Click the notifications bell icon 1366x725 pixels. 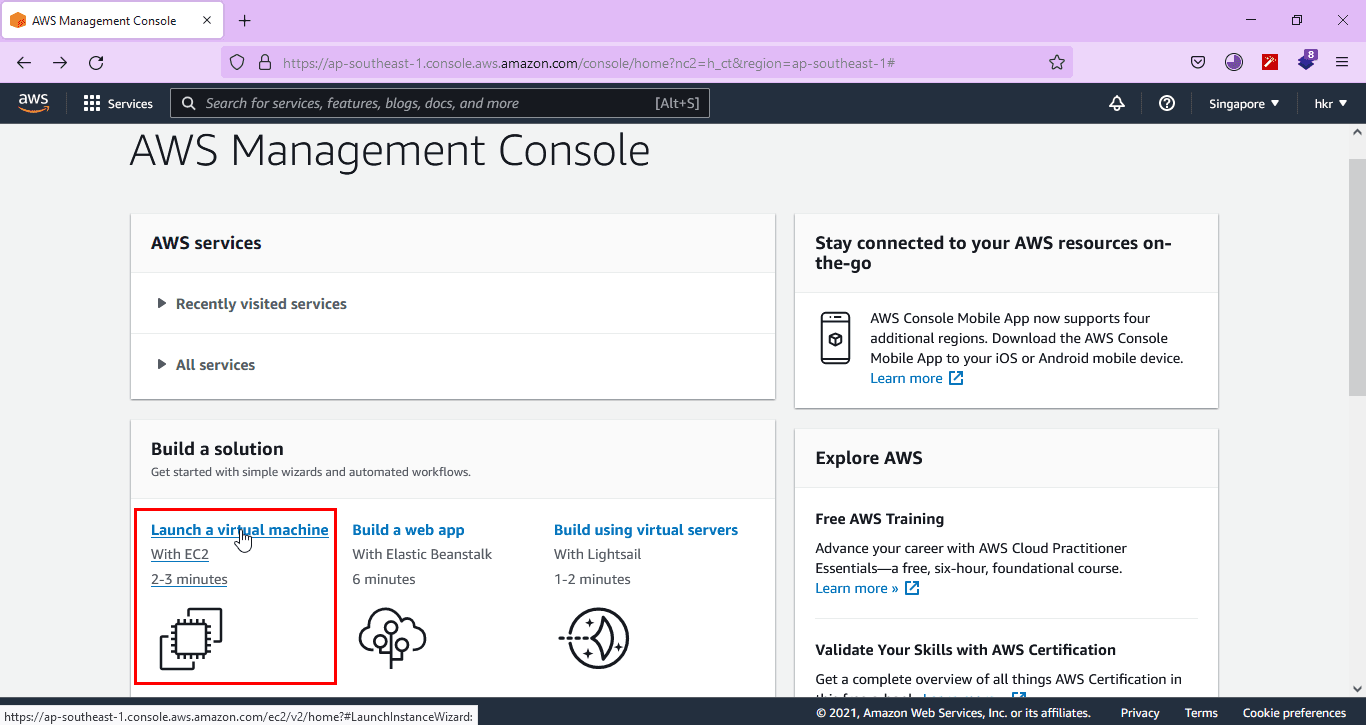point(1117,103)
